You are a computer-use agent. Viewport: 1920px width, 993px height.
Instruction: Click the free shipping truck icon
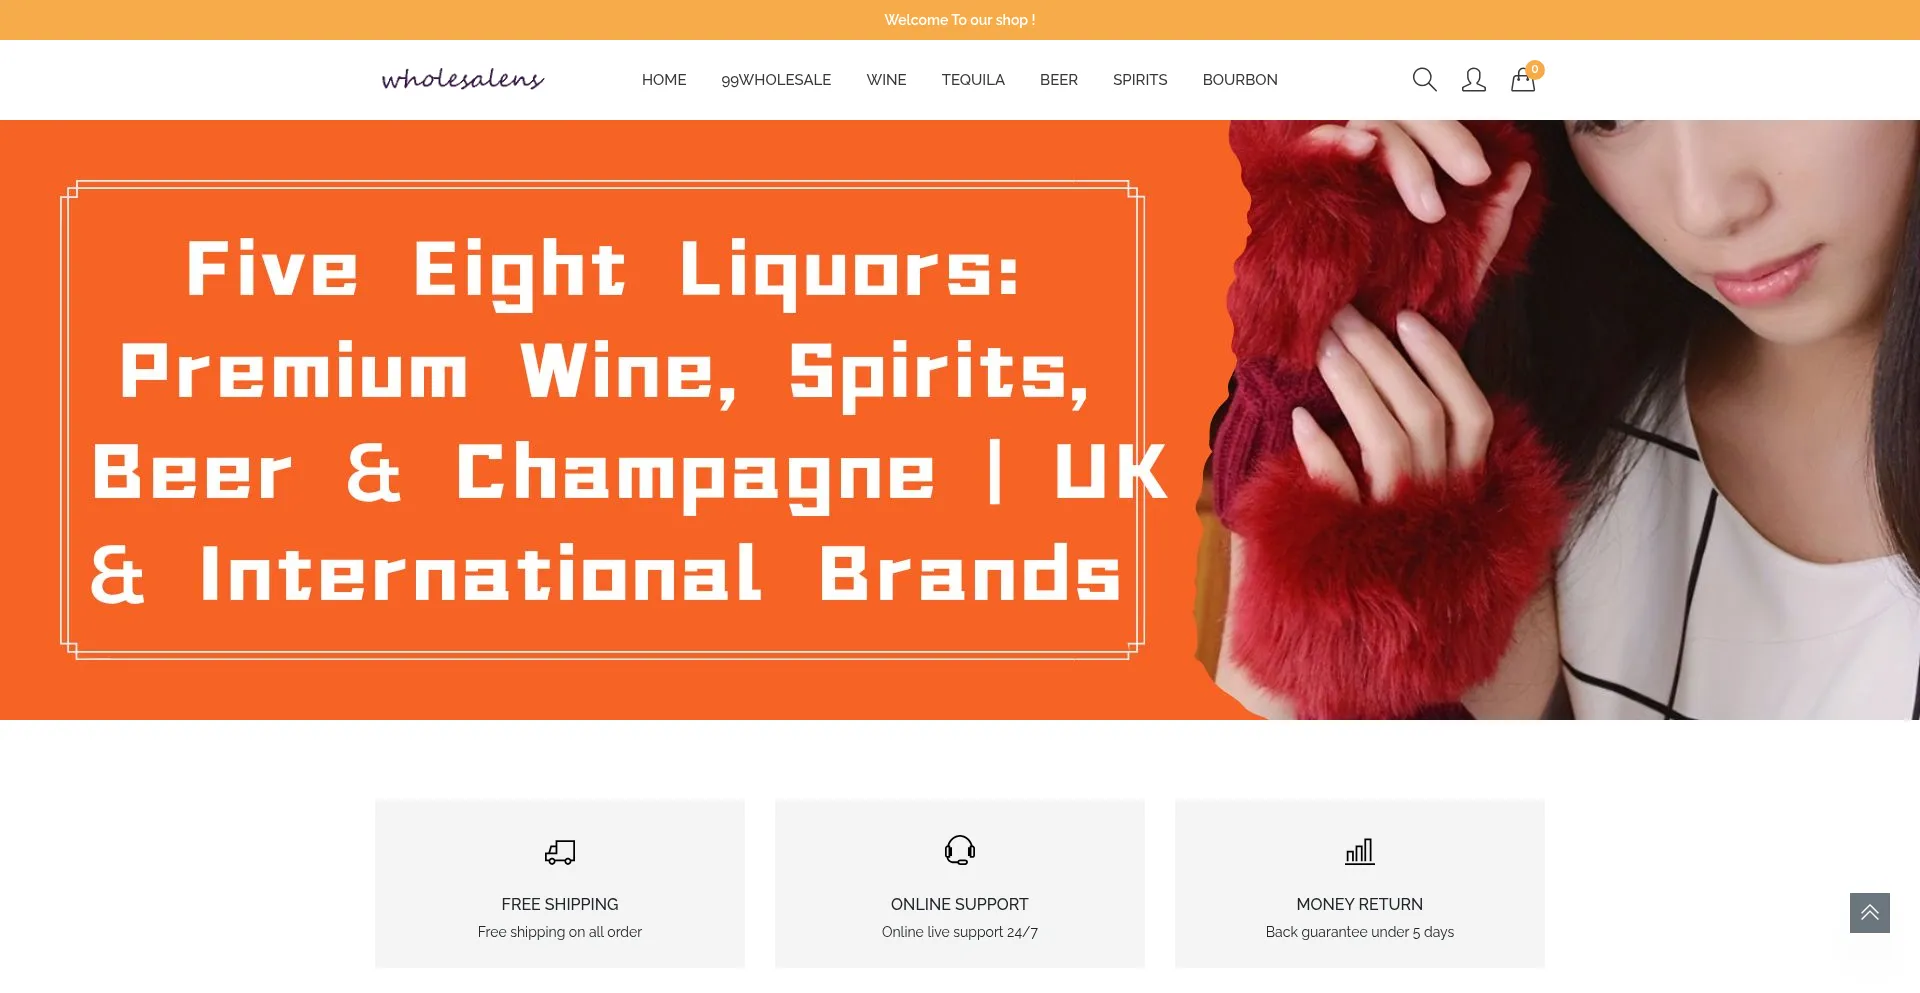(560, 852)
